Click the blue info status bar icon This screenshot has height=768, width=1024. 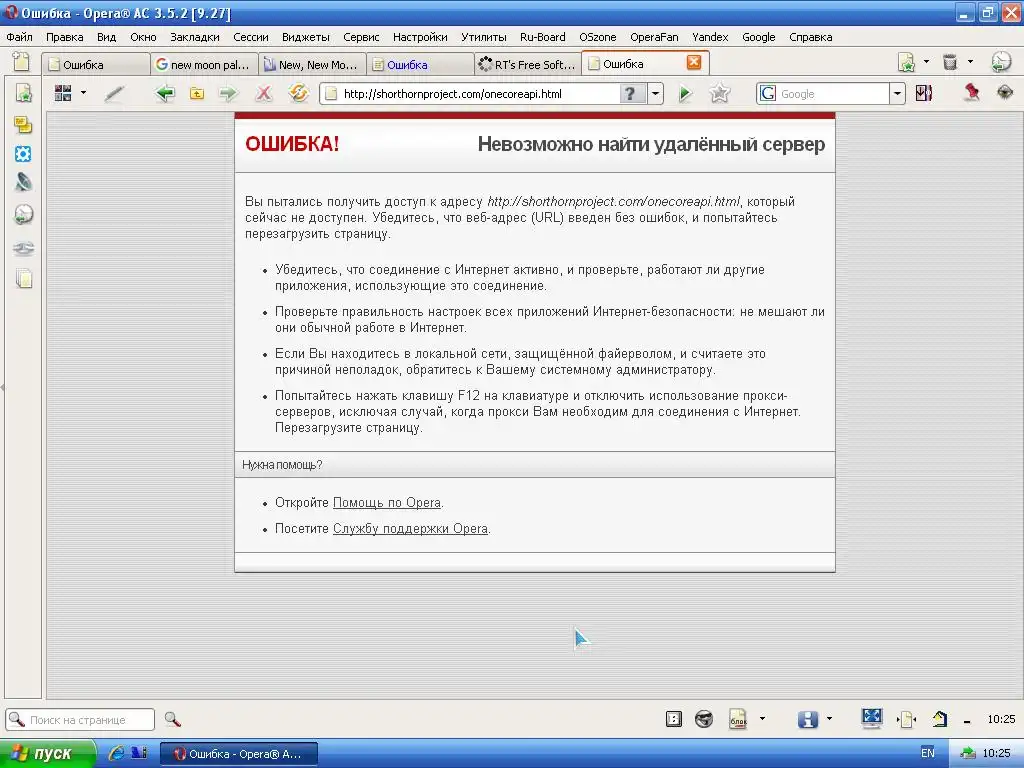[x=807, y=719]
